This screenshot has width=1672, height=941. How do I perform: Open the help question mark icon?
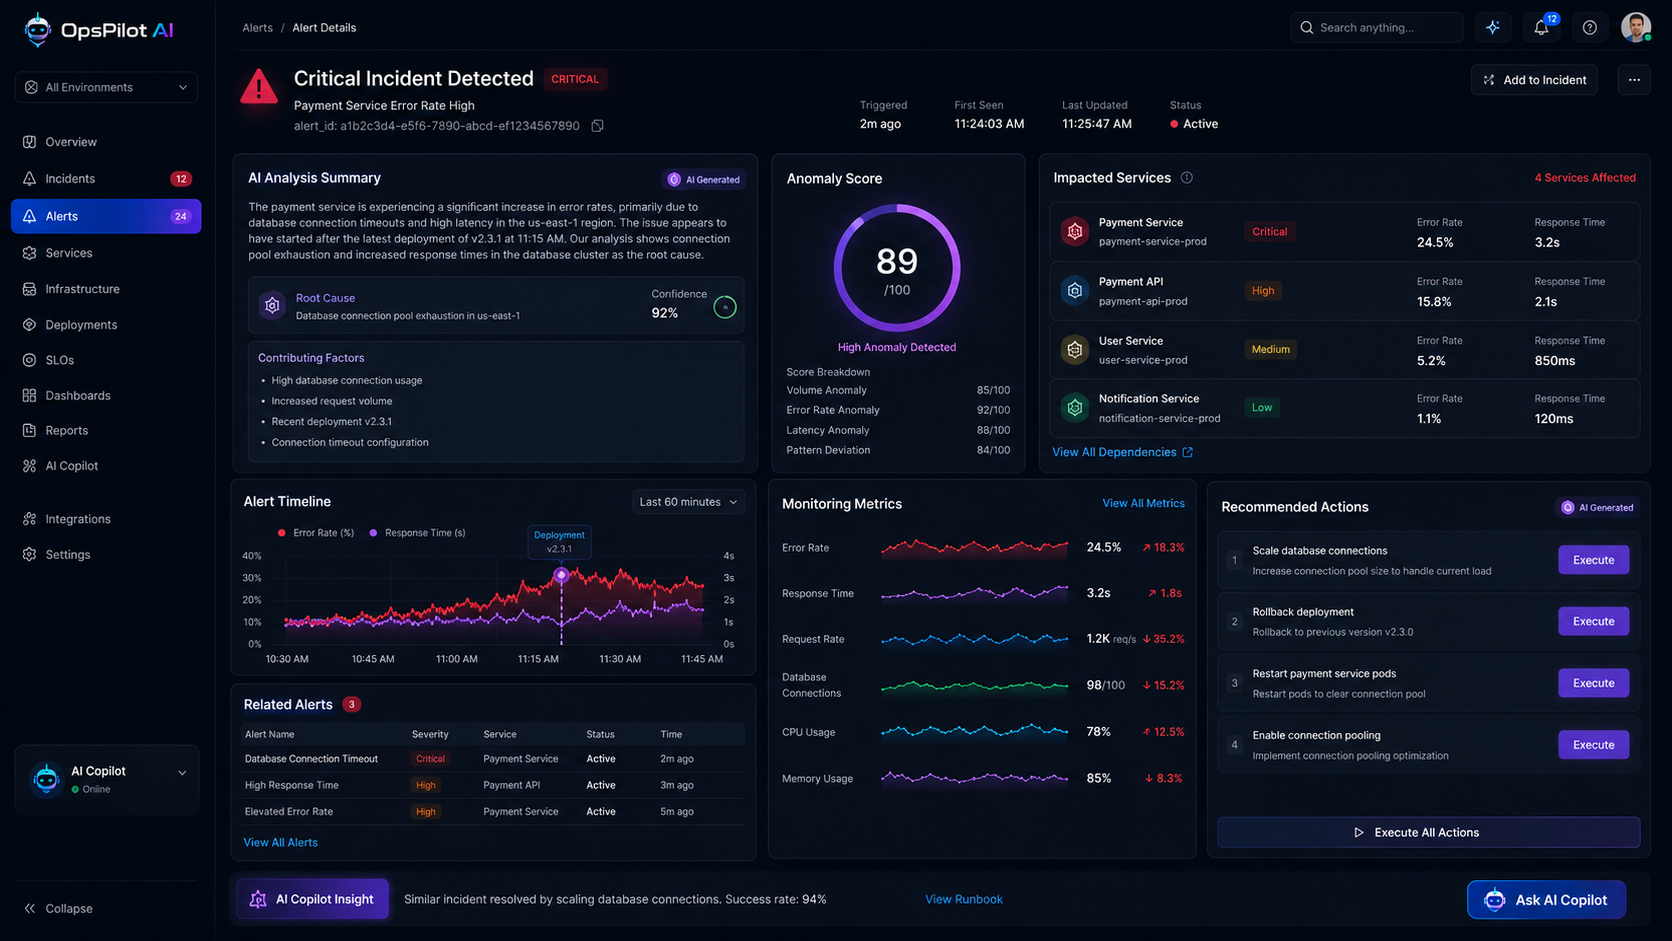1589,27
